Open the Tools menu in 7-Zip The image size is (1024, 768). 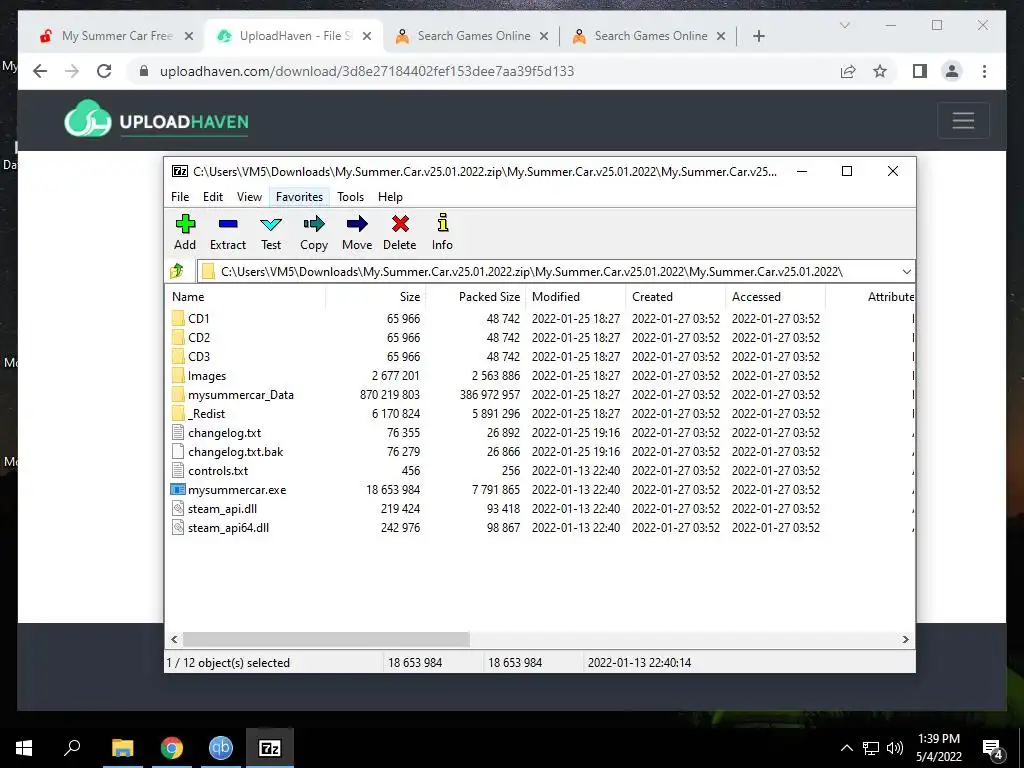350,197
